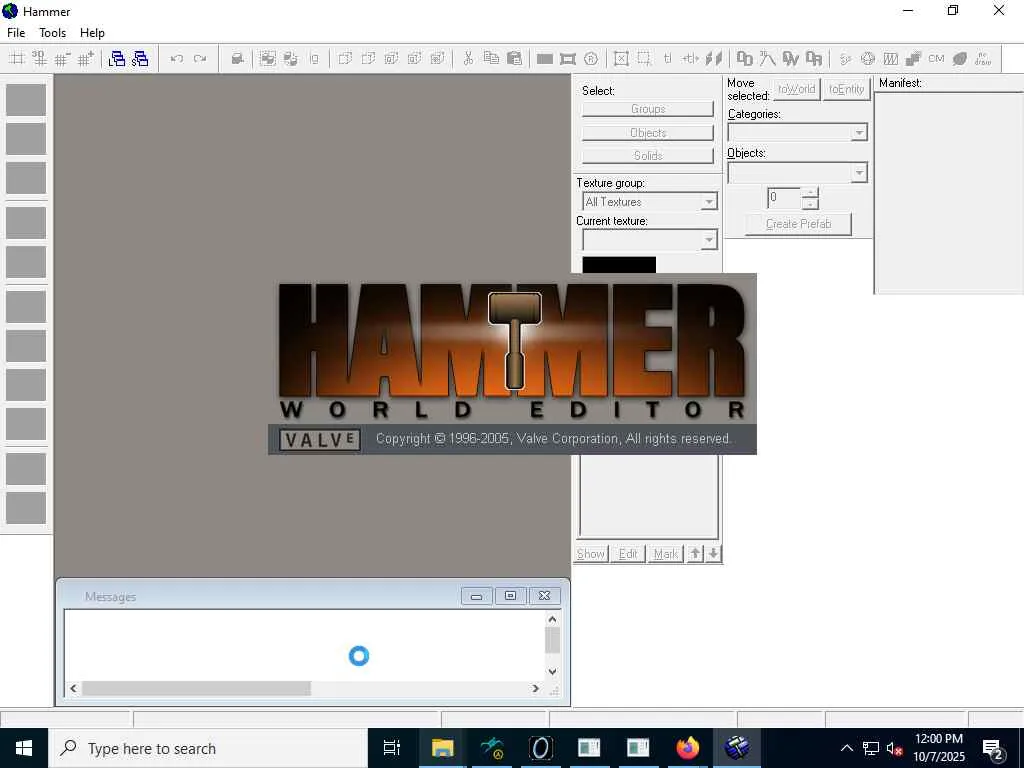Click the prefab count number field
The height and width of the screenshot is (768, 1024).
click(784, 198)
